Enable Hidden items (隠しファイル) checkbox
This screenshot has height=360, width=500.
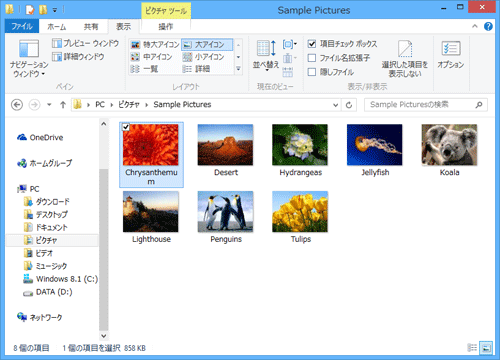click(x=312, y=72)
